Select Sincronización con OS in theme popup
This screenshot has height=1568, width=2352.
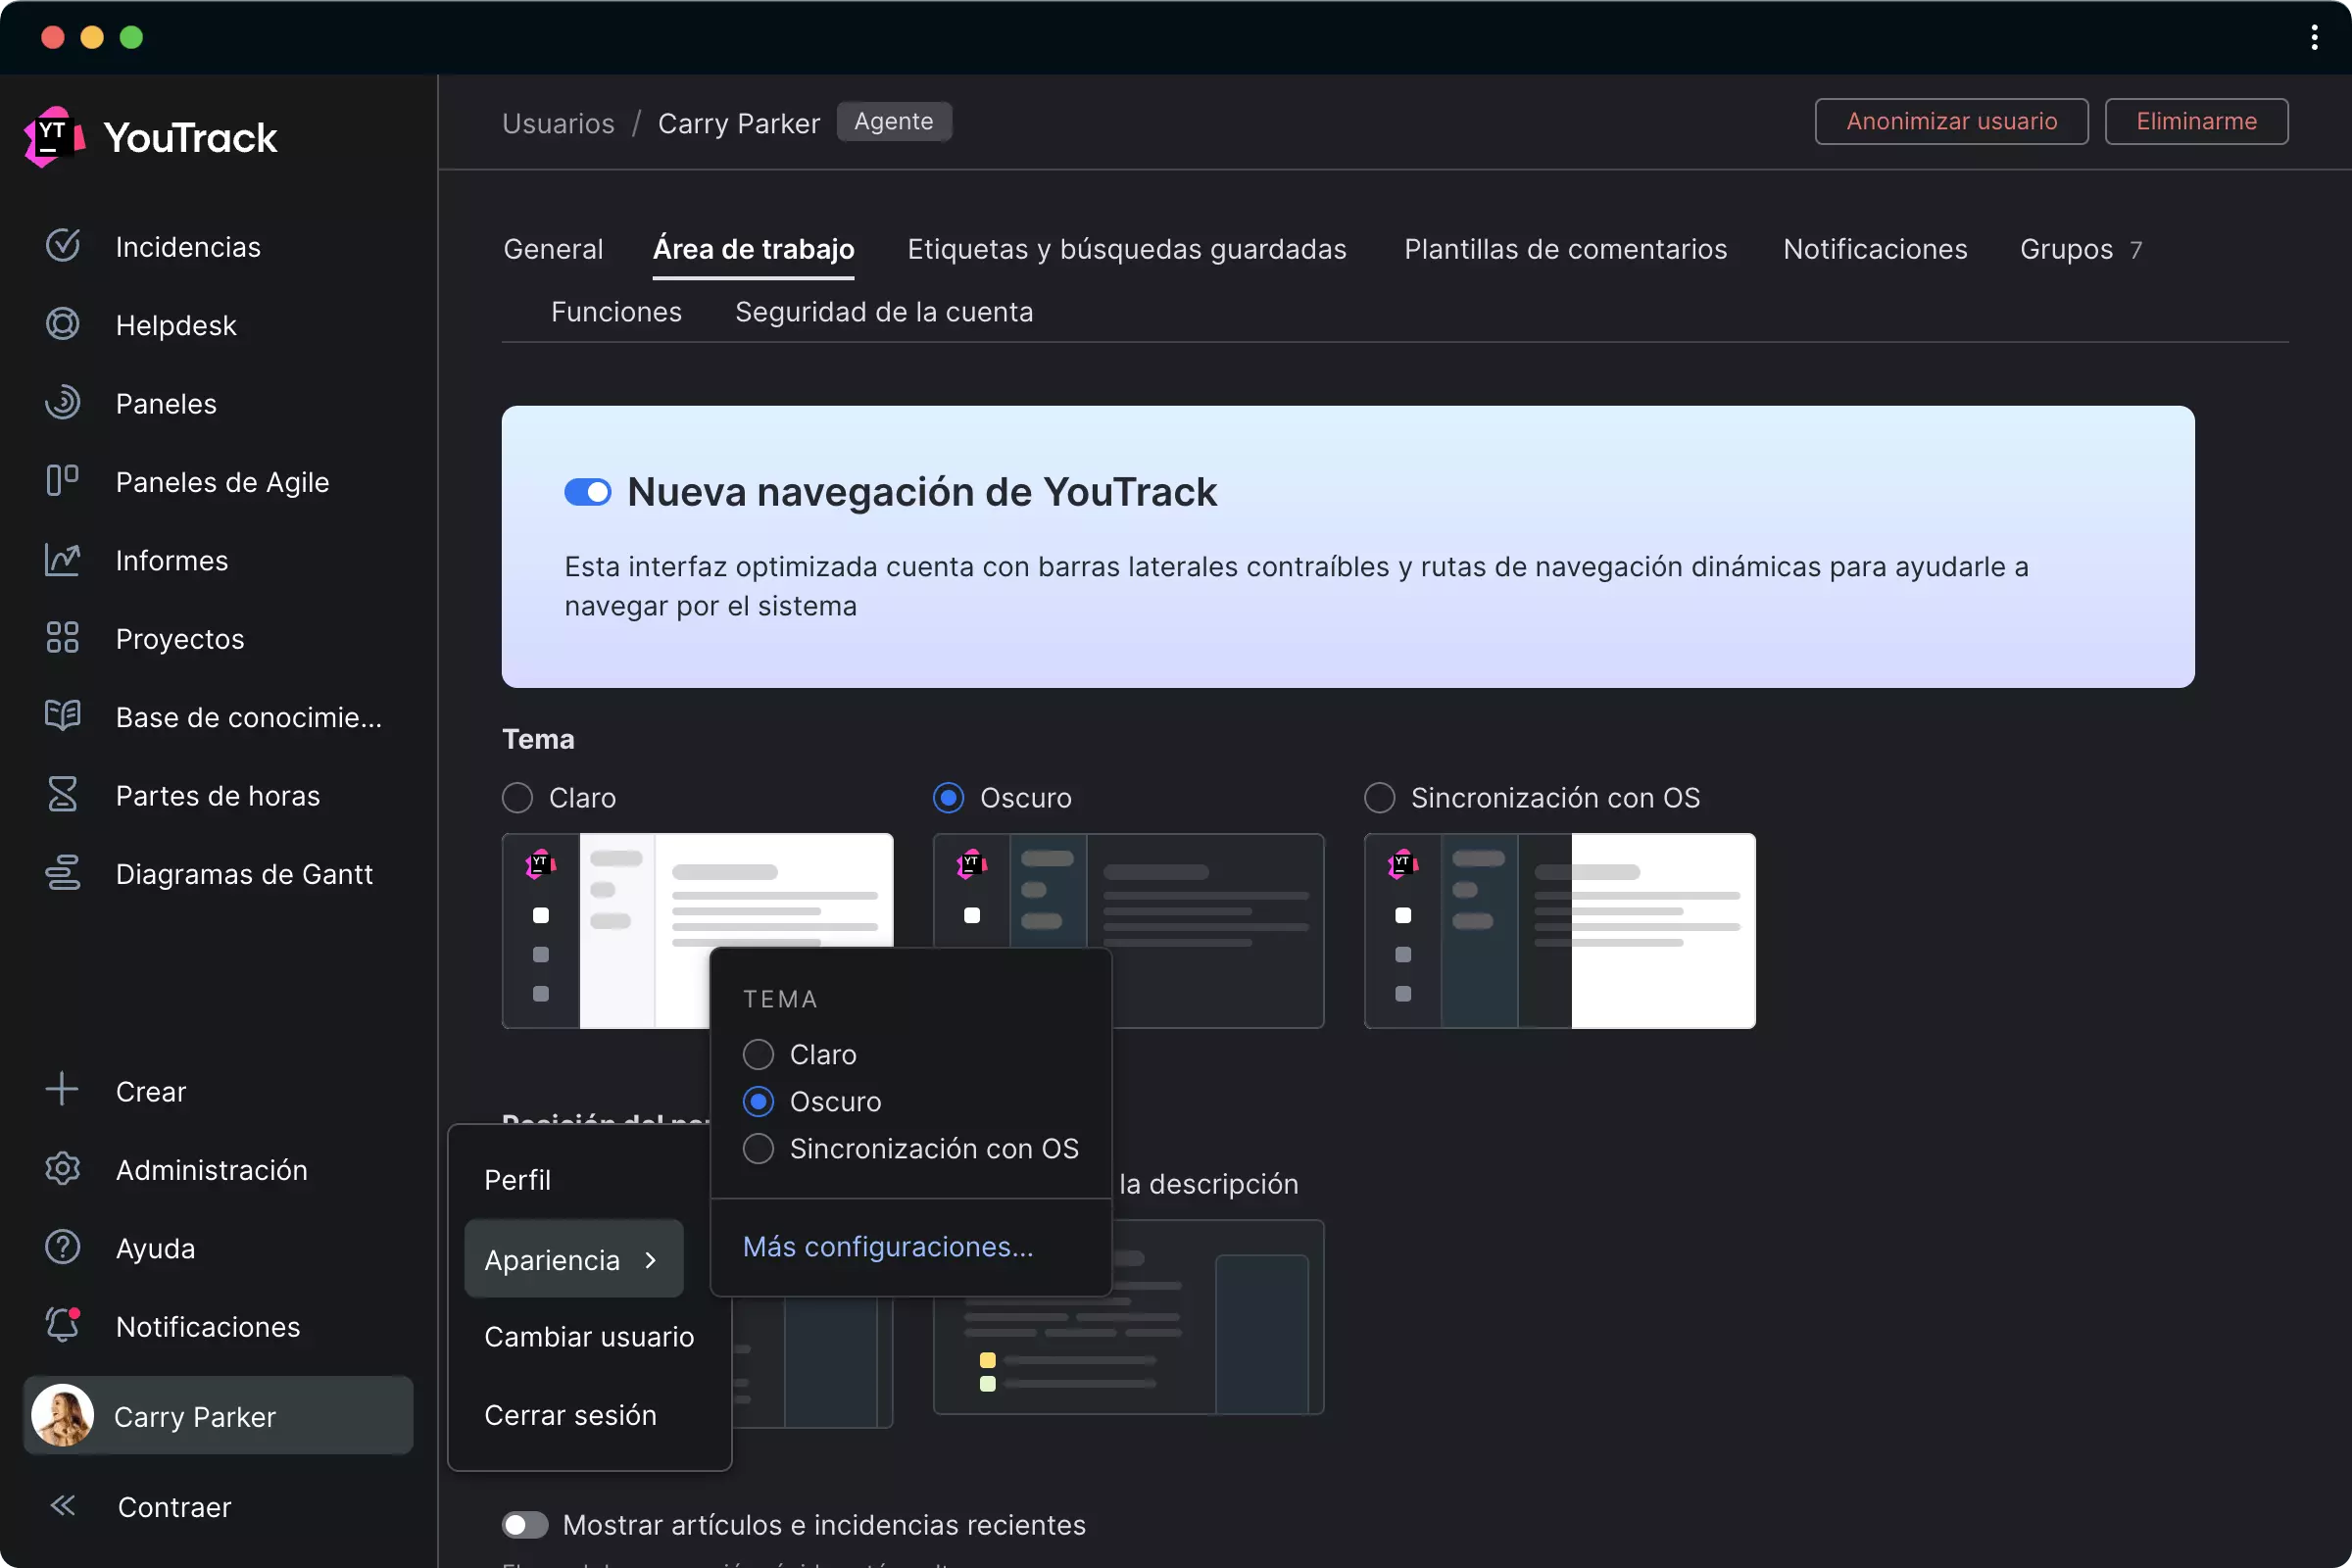tap(758, 1148)
